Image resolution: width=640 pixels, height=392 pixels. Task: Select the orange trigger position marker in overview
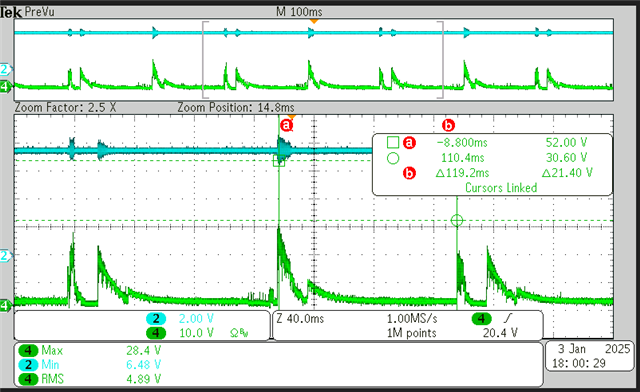(x=313, y=21)
